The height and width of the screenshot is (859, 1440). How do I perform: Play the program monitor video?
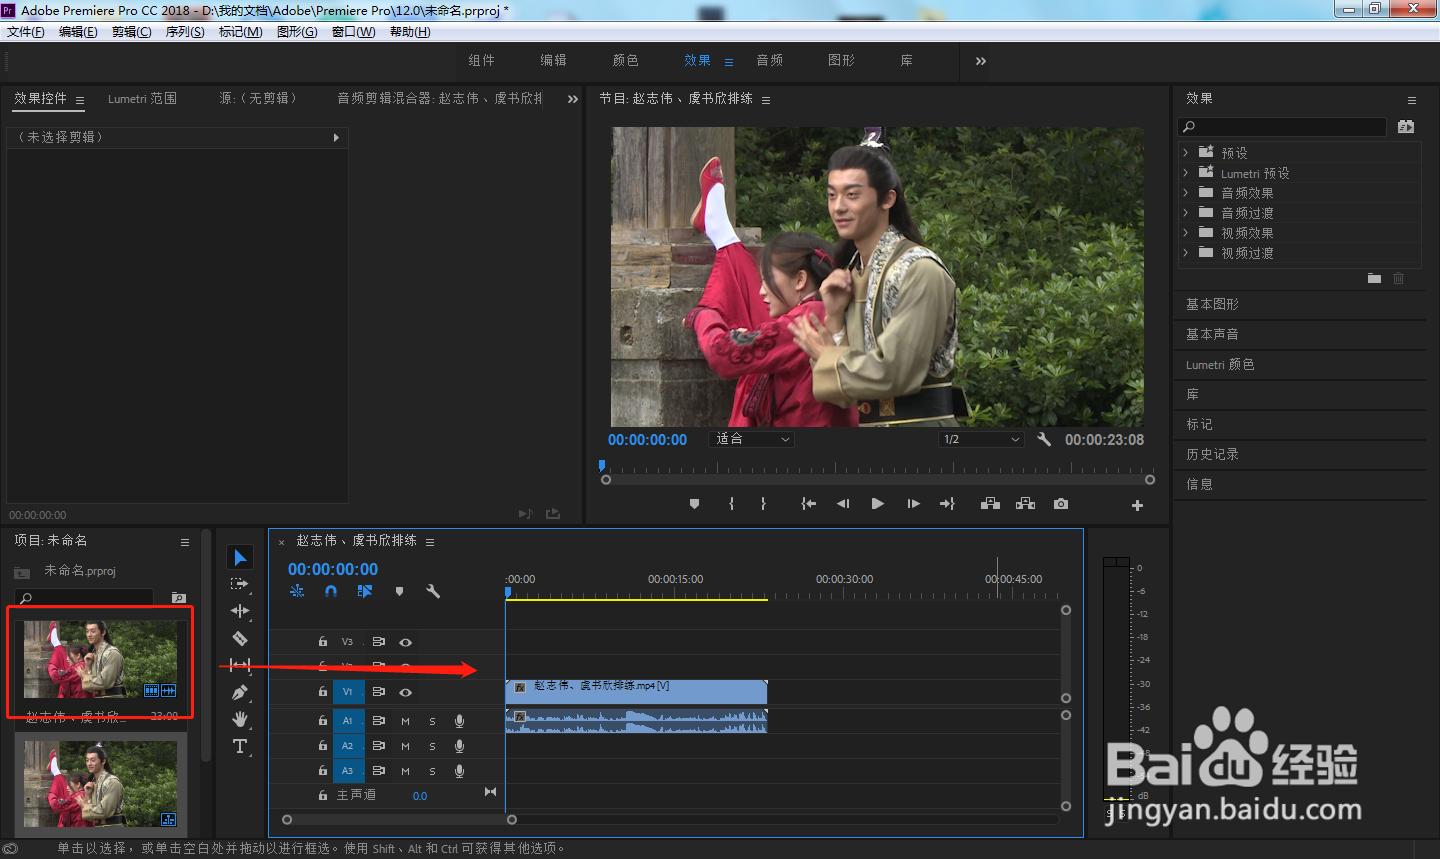coord(877,504)
